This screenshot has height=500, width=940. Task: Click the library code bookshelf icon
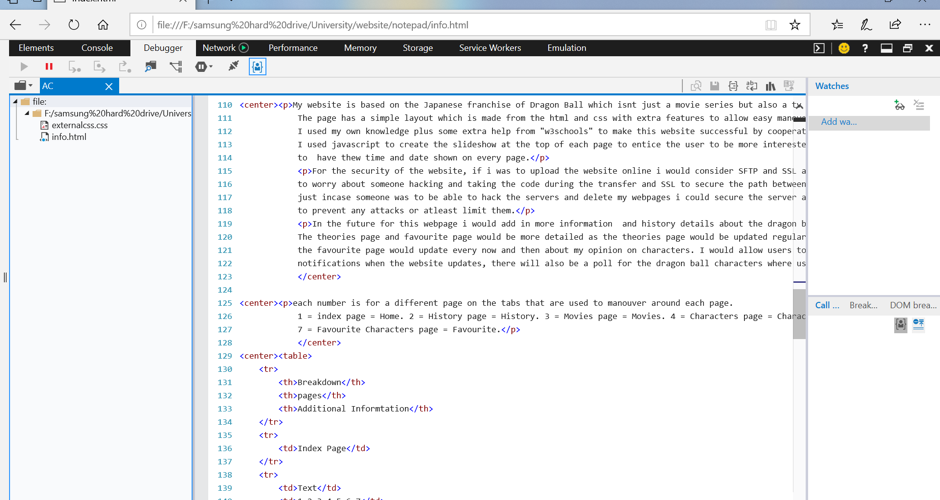(x=770, y=86)
